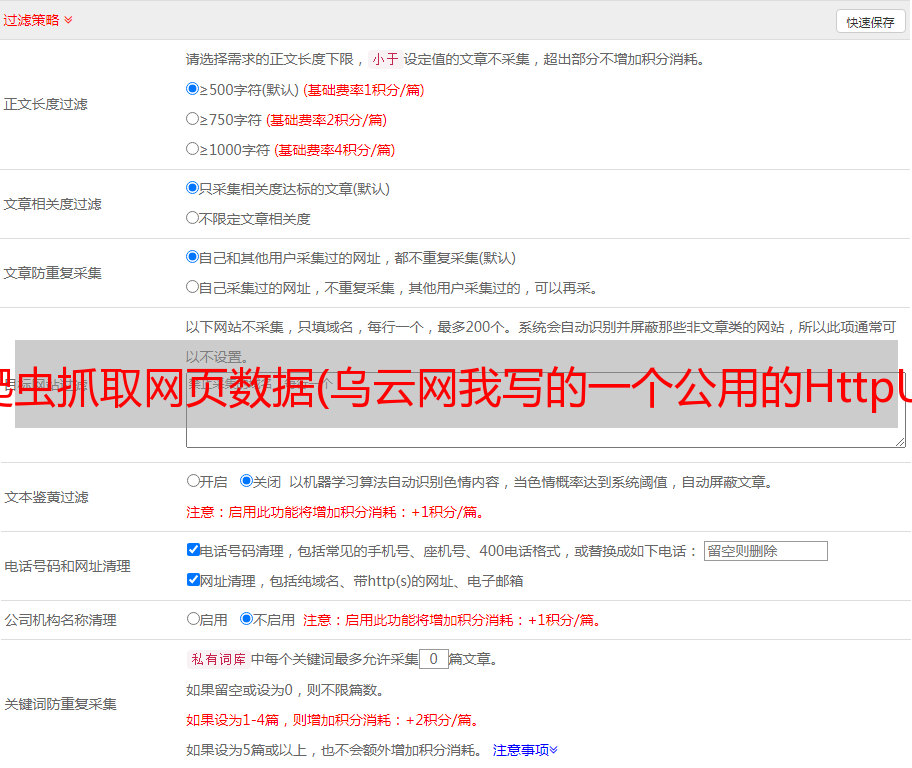
Task: Collapse the 过滤策略 section header
Action: coord(38,20)
